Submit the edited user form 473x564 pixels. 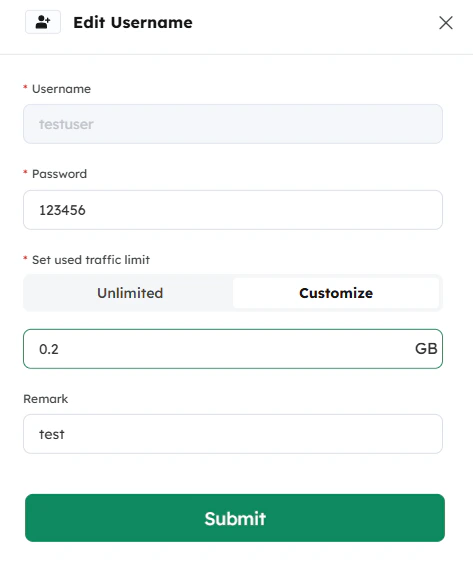coord(235,518)
